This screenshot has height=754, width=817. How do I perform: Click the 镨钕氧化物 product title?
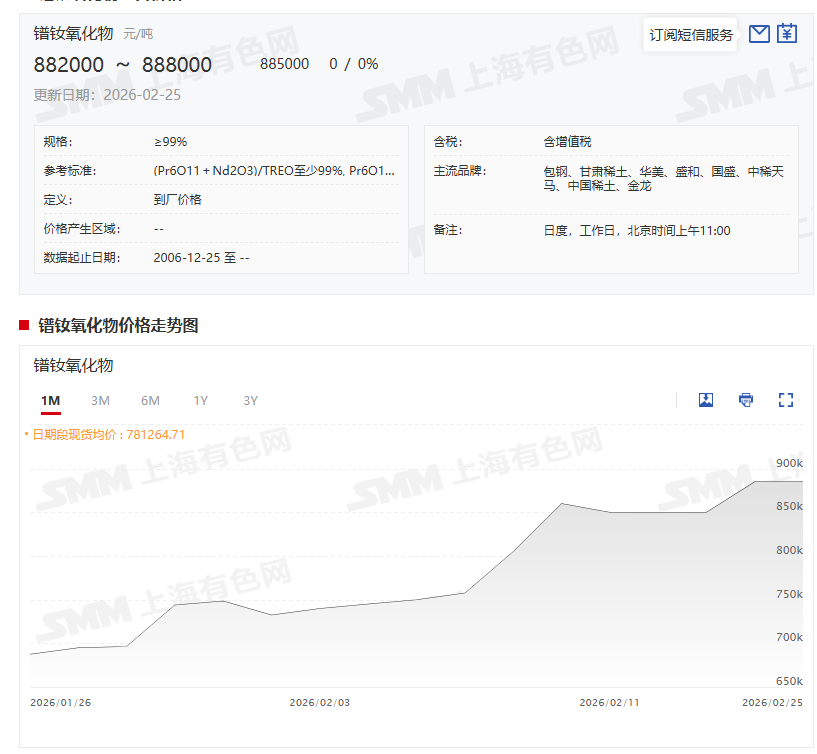(74, 33)
